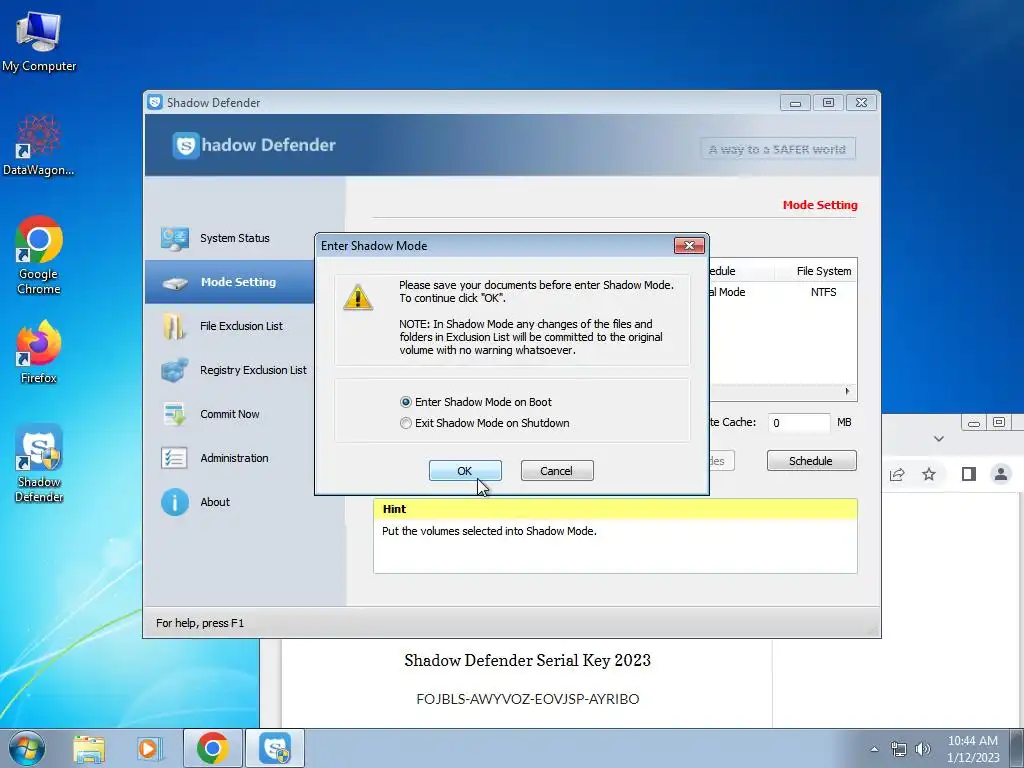The image size is (1024, 768).
Task: Open Registry Exclusion List section
Action: [x=253, y=370]
